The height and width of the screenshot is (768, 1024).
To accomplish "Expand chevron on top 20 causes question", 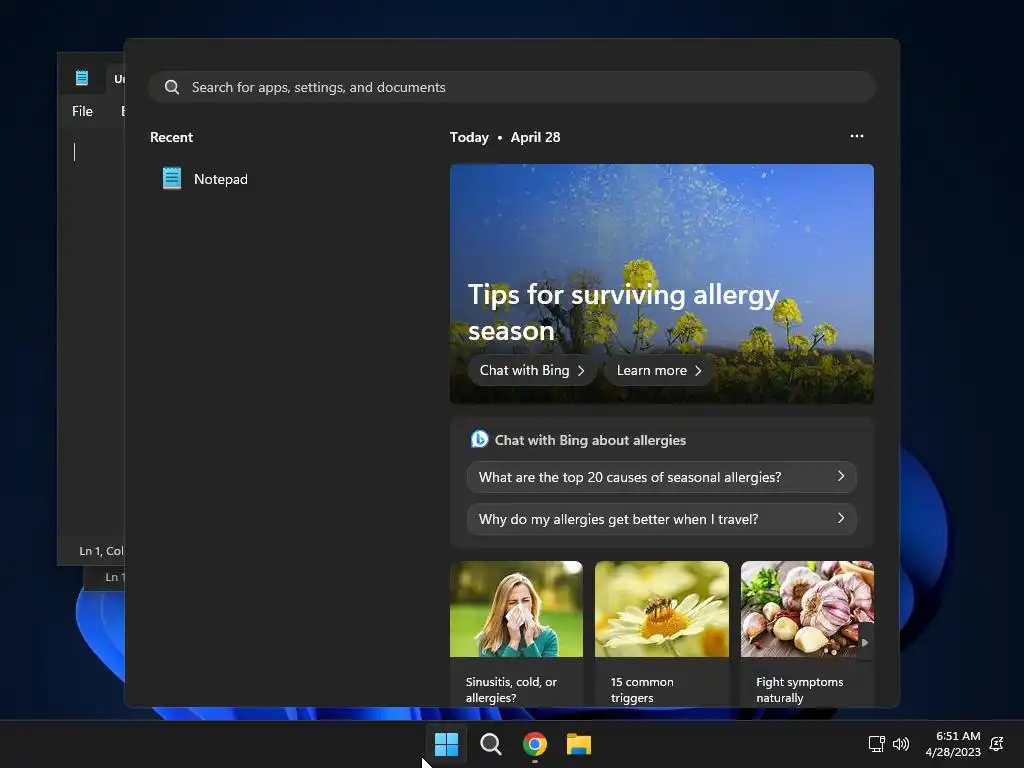I will [x=841, y=477].
